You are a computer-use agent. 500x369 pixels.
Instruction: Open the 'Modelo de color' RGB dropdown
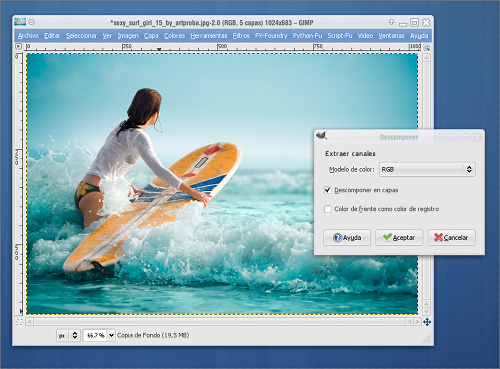pyautogui.click(x=427, y=169)
